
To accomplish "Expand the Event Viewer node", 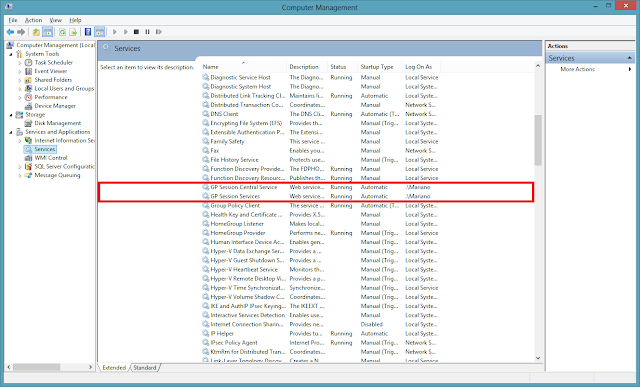I will [x=20, y=71].
